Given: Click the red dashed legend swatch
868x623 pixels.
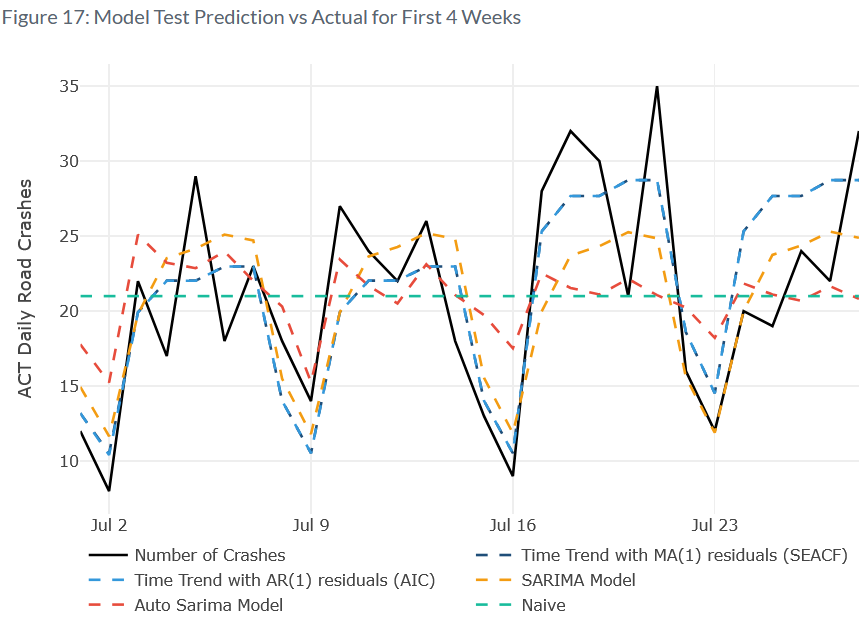Looking at the screenshot, I should tap(107, 605).
